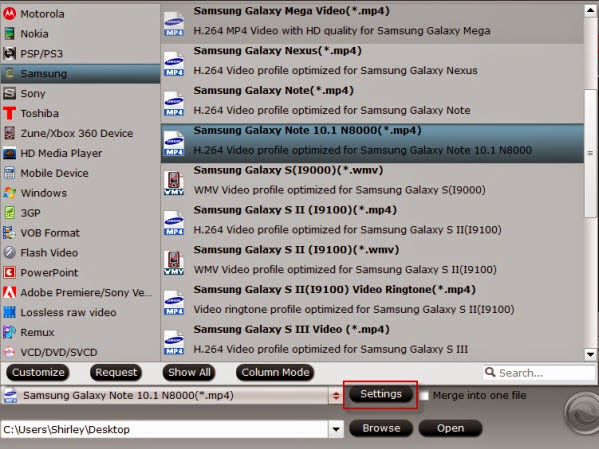Image resolution: width=599 pixels, height=449 pixels.
Task: Click the Request button
Action: pos(116,372)
